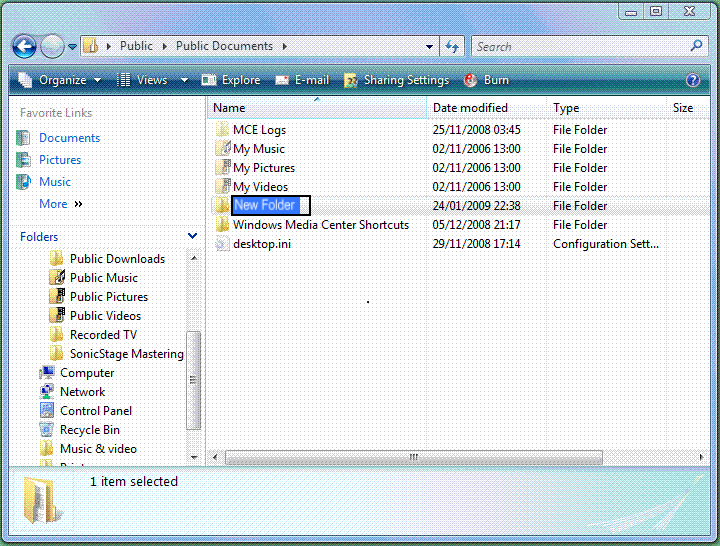Image resolution: width=720 pixels, height=546 pixels.
Task: Click the Views toolbar button
Action: (142, 80)
